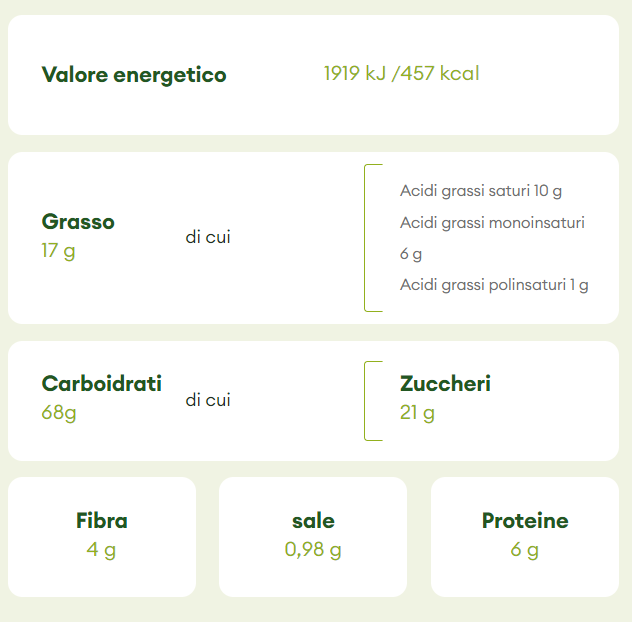Click the Carboidrati heading

pos(102,384)
